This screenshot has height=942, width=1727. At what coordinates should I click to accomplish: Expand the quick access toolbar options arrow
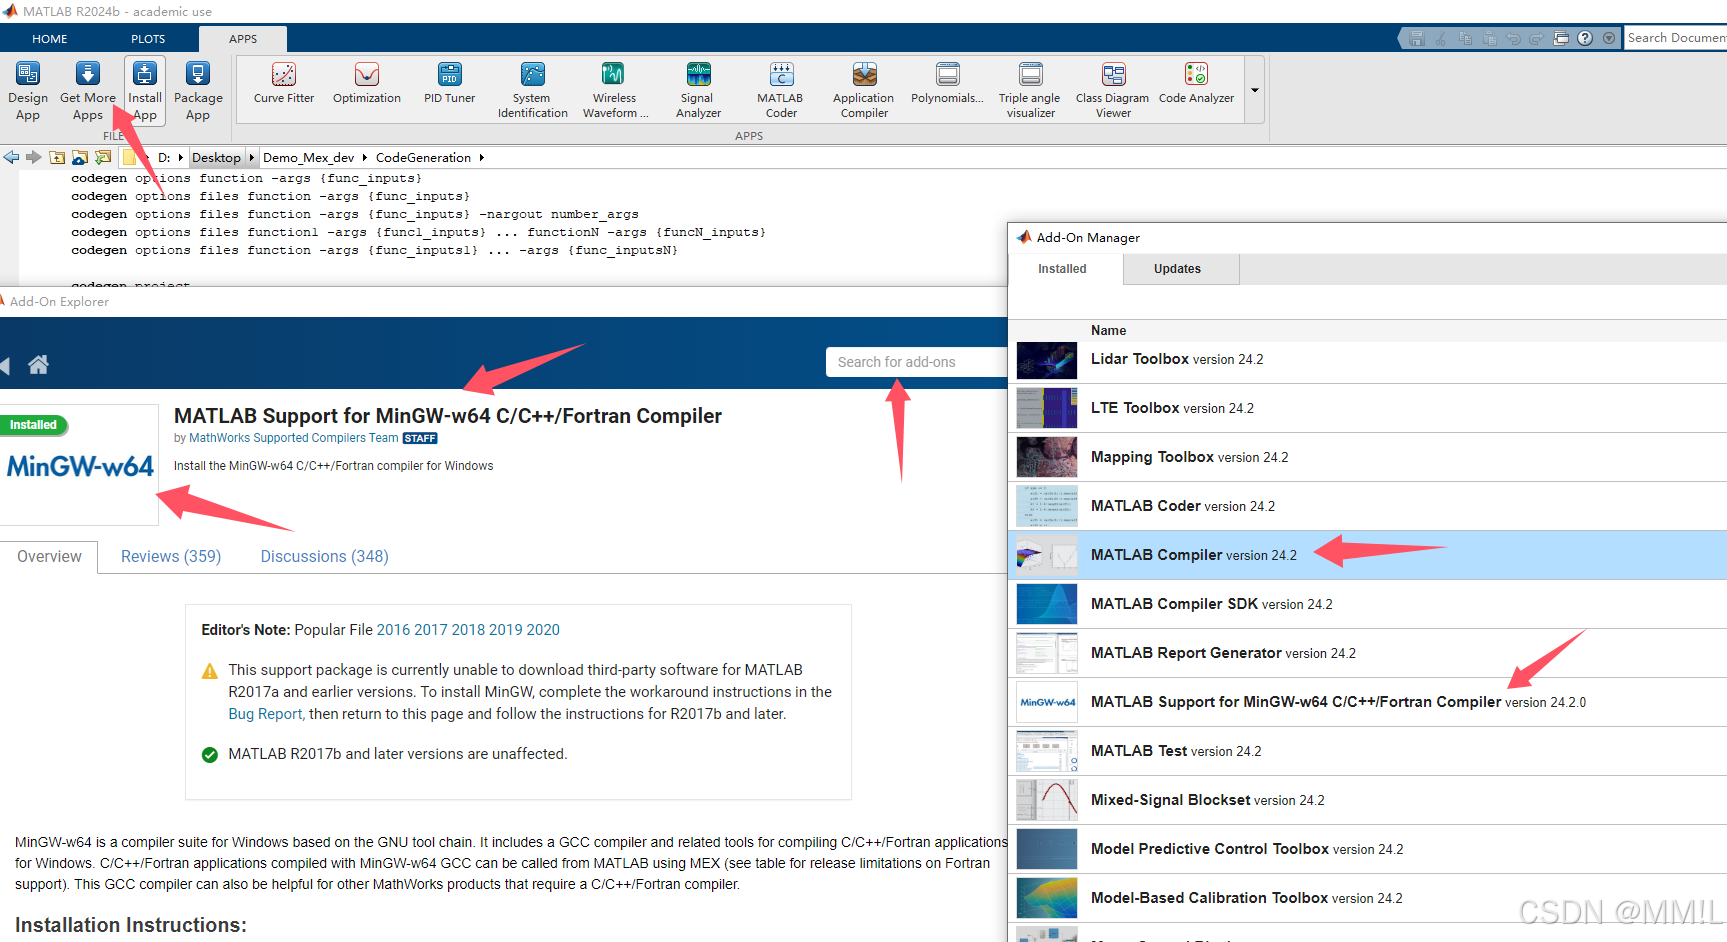(1609, 38)
